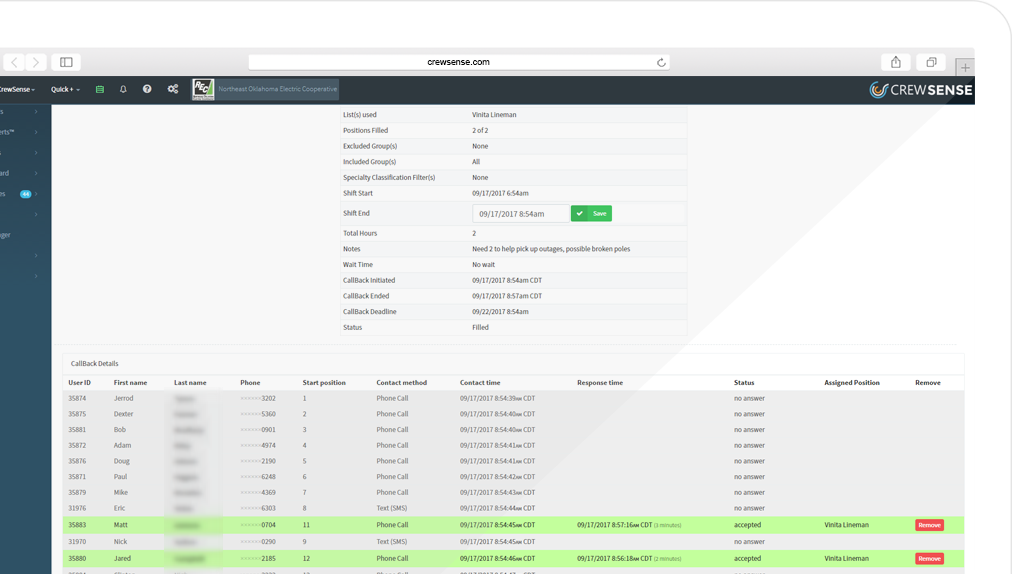1012x574 pixels.
Task: Select Matt's Vinita Lineman assigned position
Action: 846,525
